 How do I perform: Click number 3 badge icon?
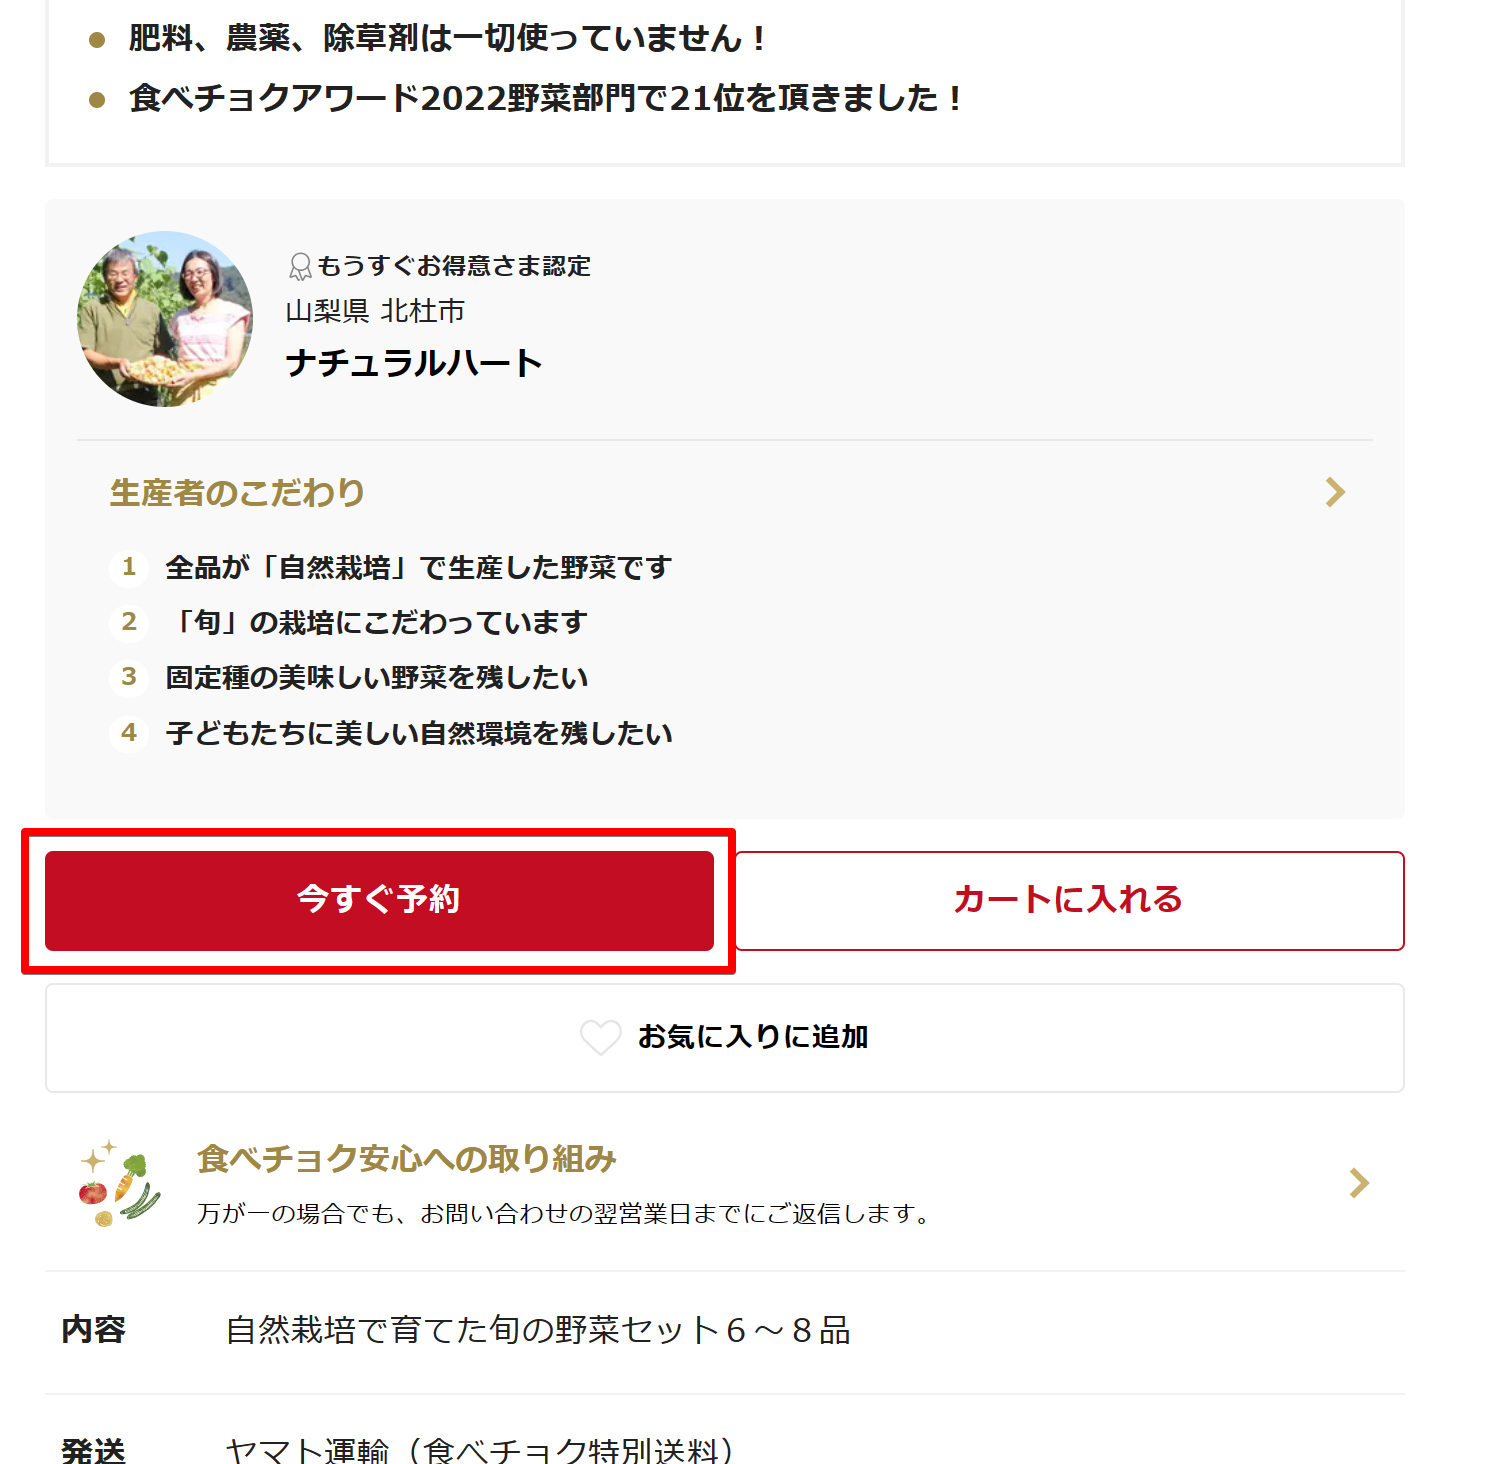129,677
